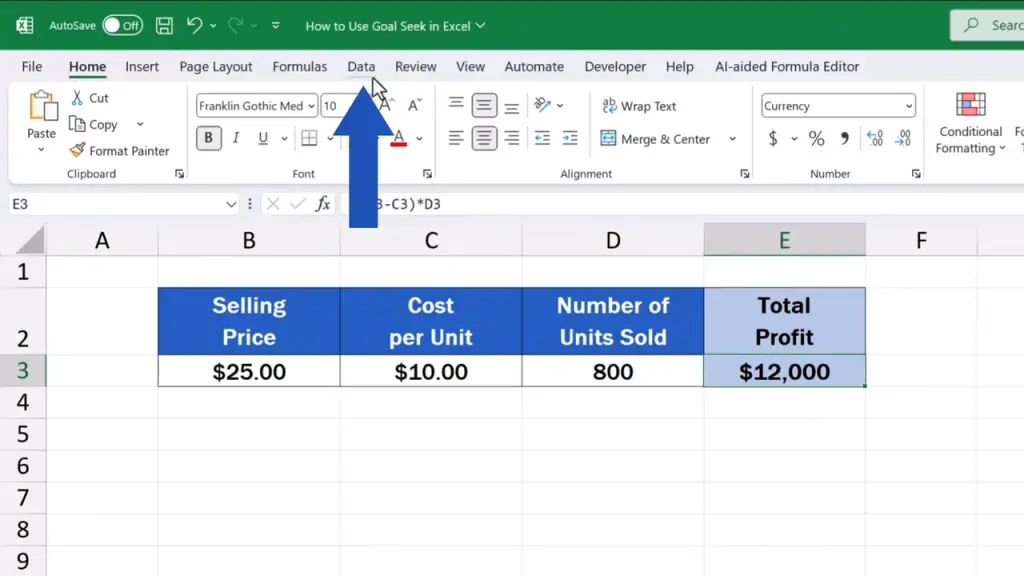Open the Orientation text angle tool

(x=543, y=105)
